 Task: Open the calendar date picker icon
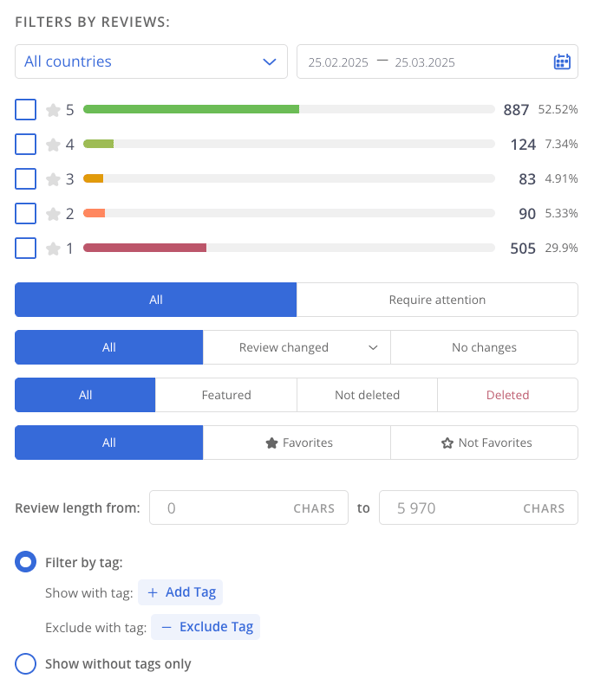pyautogui.click(x=562, y=61)
